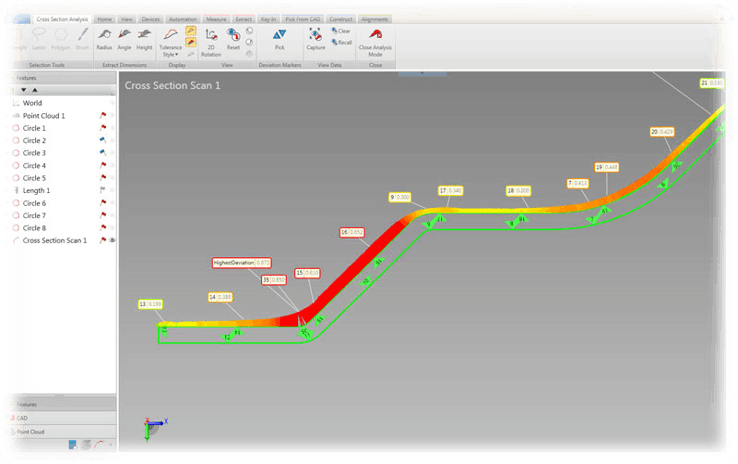This screenshot has width=738, height=464.
Task: Click the up arrow in Features panel
Action: click(35, 90)
